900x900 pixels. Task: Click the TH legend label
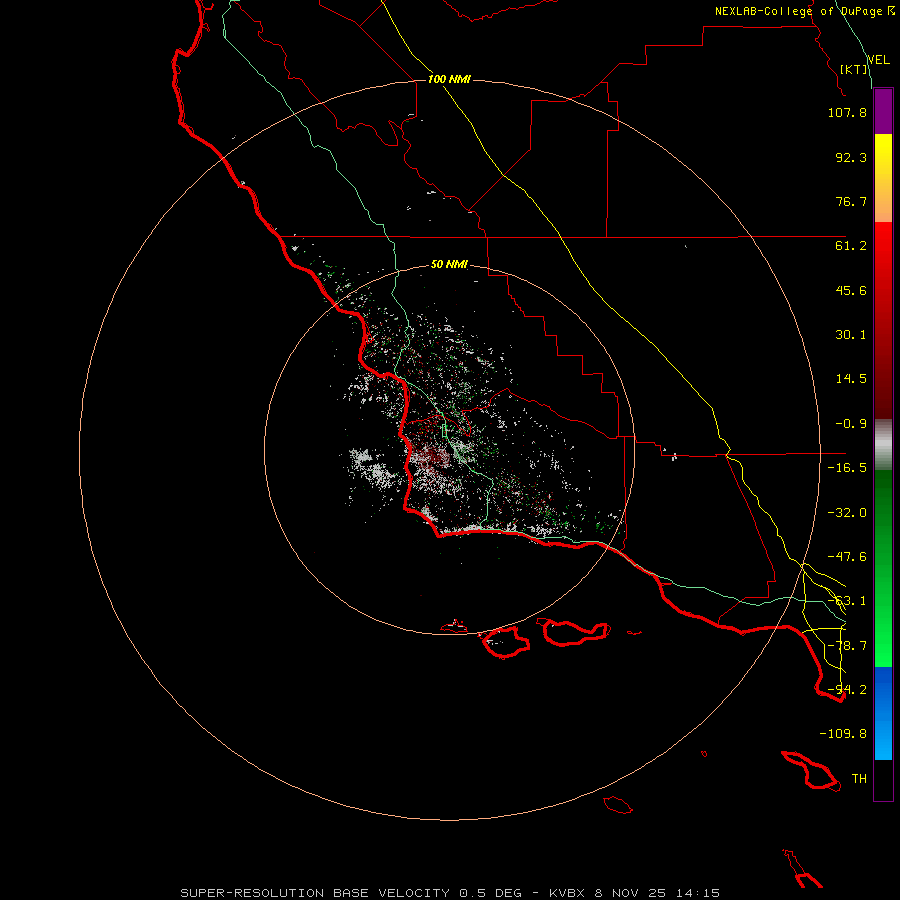[859, 779]
